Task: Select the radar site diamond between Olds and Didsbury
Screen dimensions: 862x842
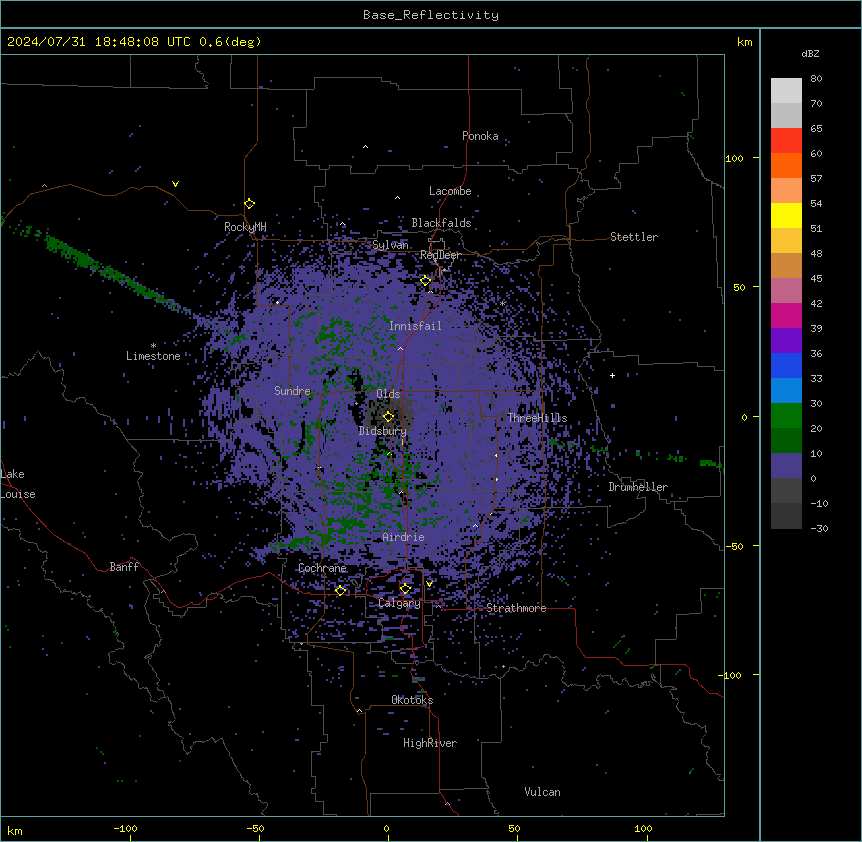Action: click(389, 417)
